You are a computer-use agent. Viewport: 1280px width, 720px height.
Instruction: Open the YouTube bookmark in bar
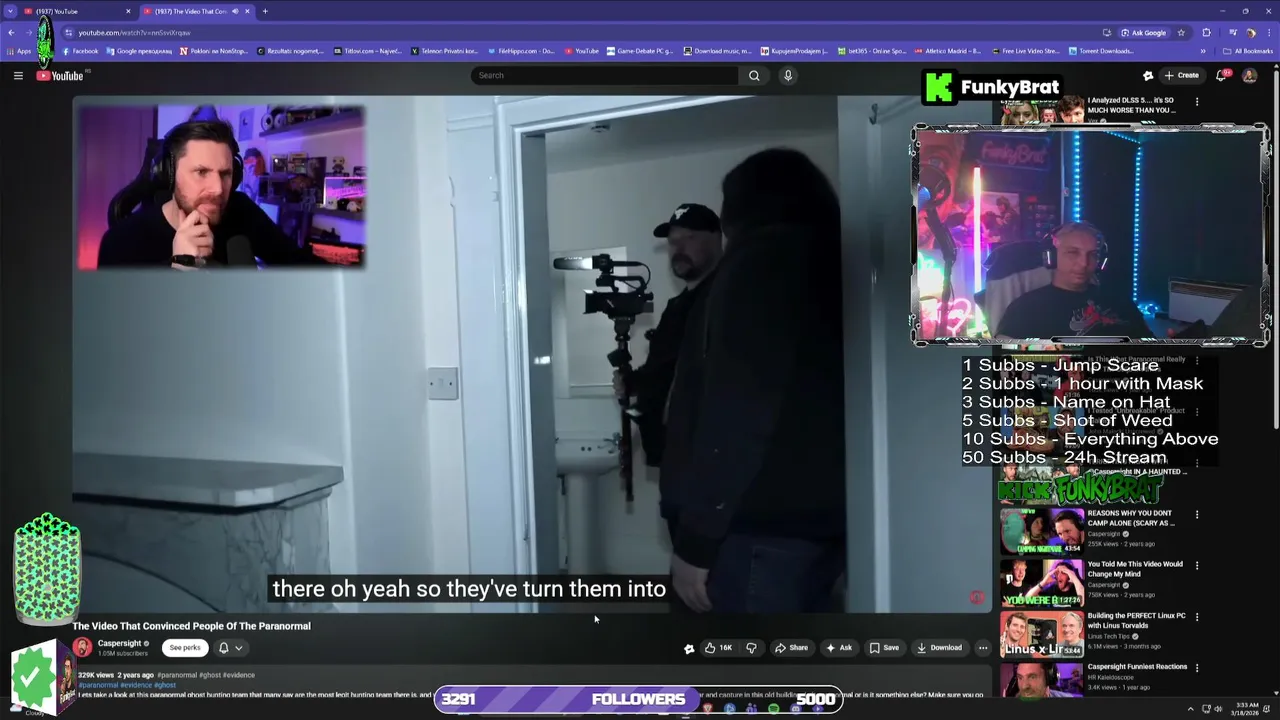[582, 51]
